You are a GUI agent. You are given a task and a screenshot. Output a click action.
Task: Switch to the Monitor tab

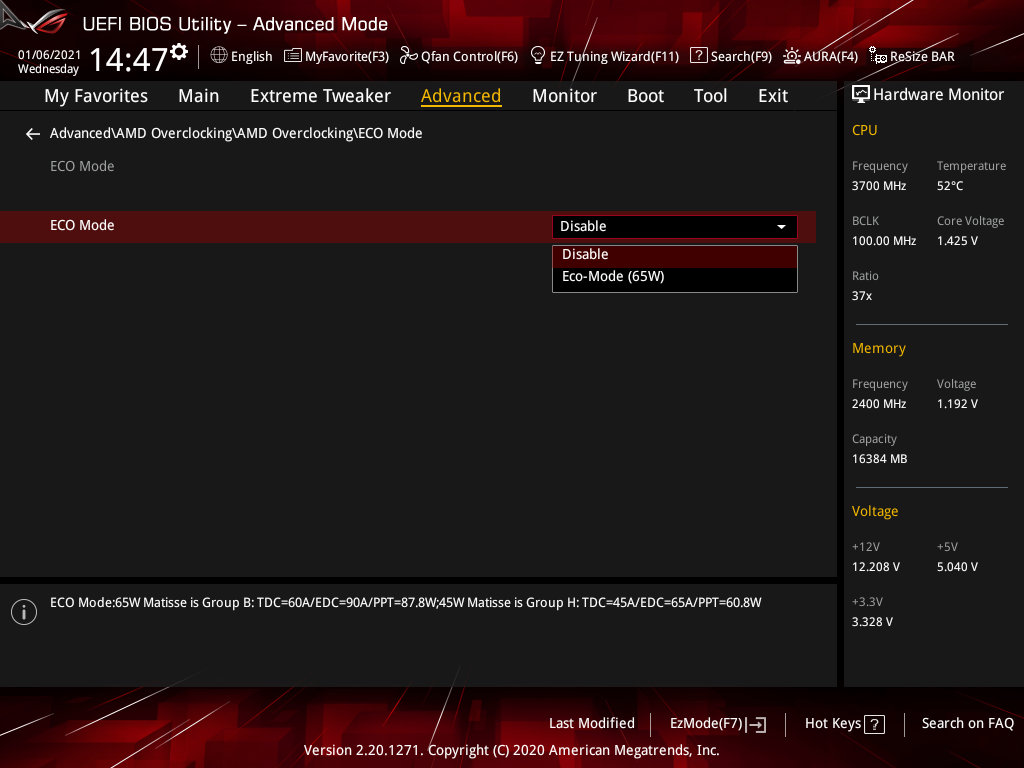coord(564,96)
